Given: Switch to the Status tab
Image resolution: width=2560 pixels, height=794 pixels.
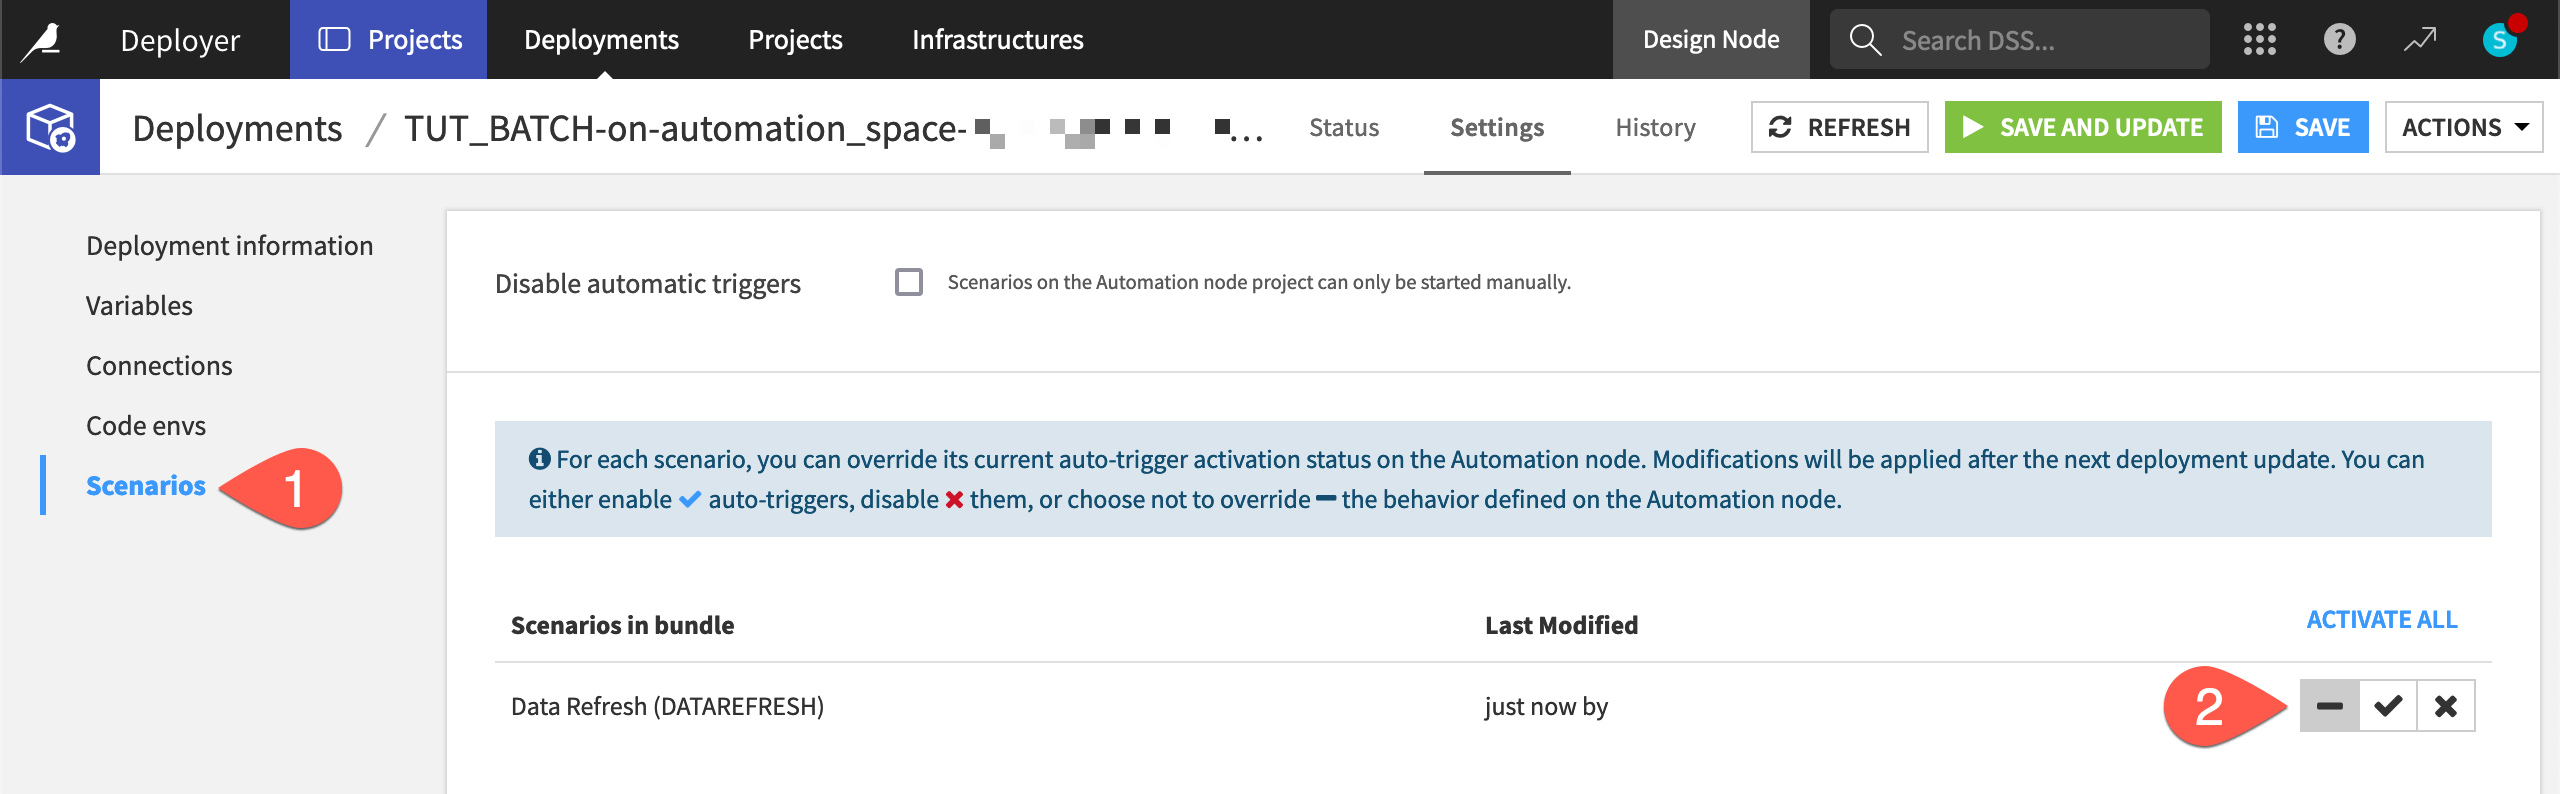Looking at the screenshot, I should point(1344,127).
